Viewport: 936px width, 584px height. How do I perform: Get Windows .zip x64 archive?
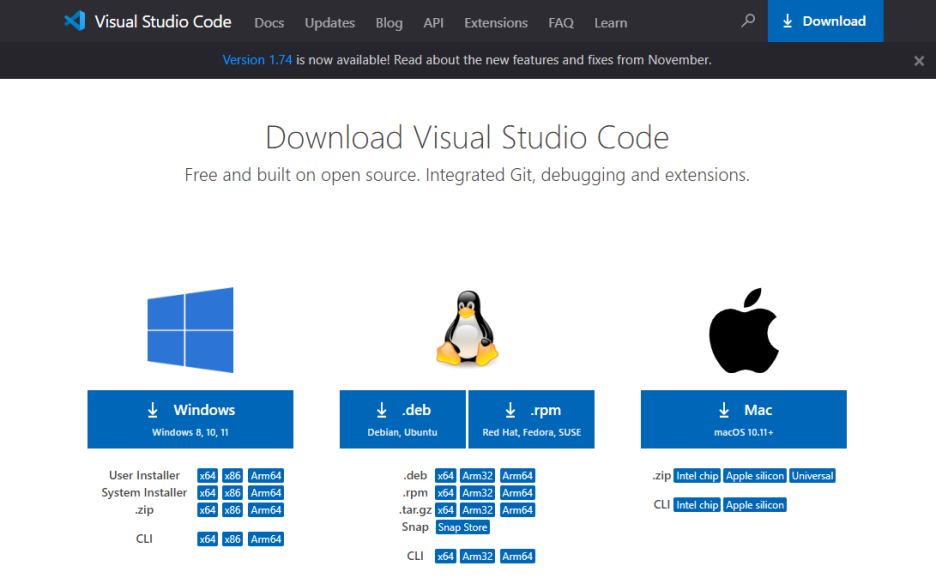click(x=207, y=511)
